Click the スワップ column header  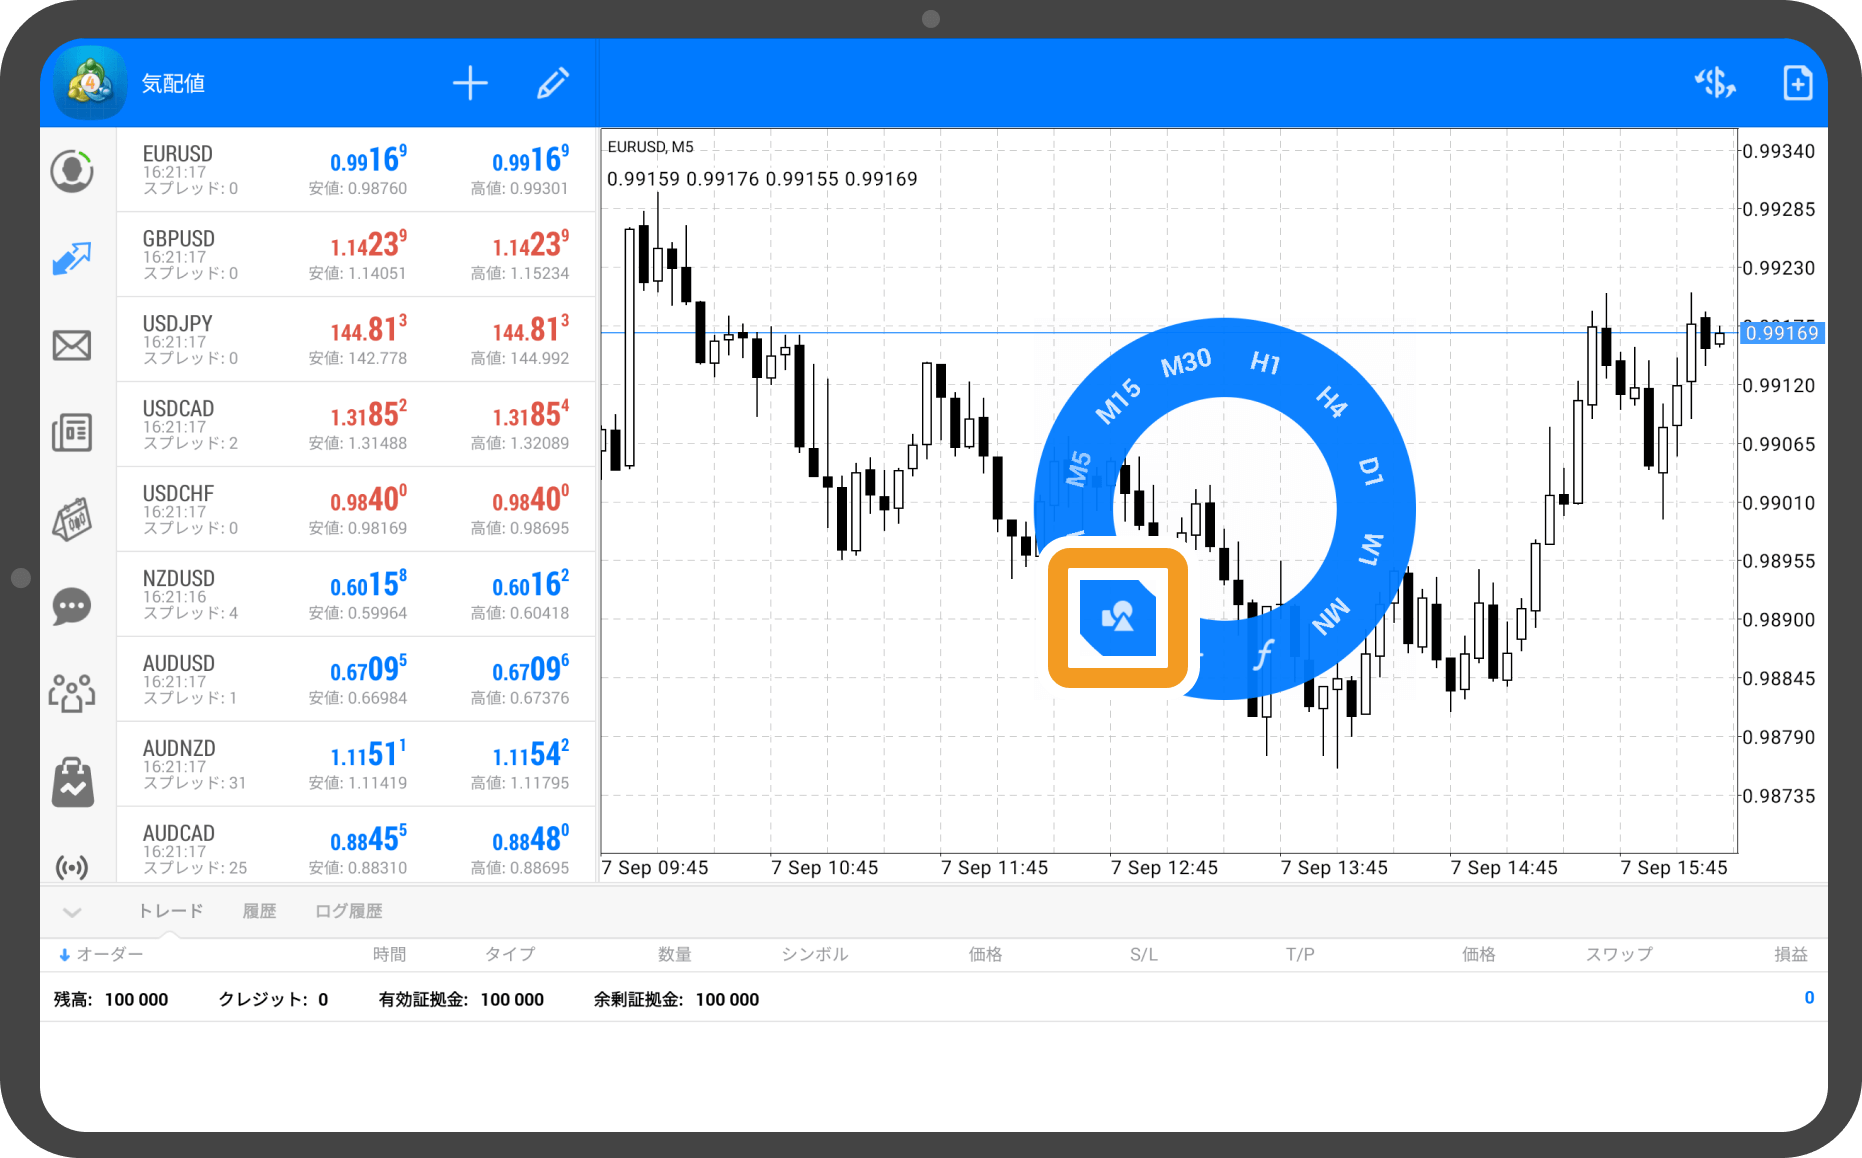[1619, 954]
